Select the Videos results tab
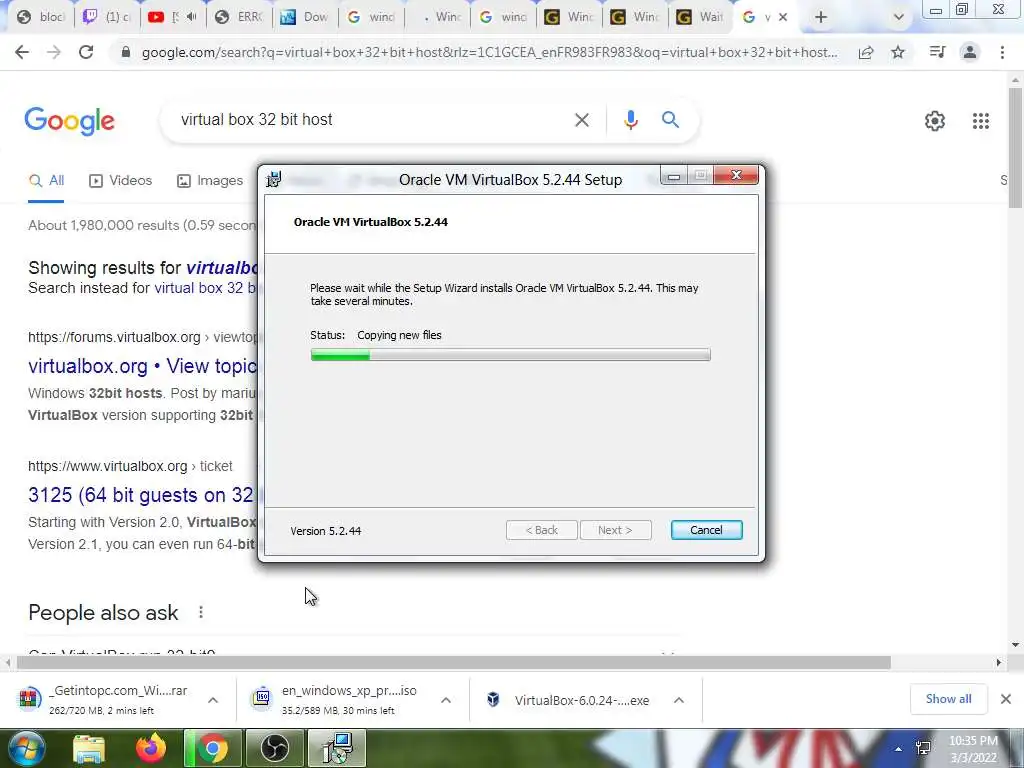The width and height of the screenshot is (1024, 768). coord(121,181)
